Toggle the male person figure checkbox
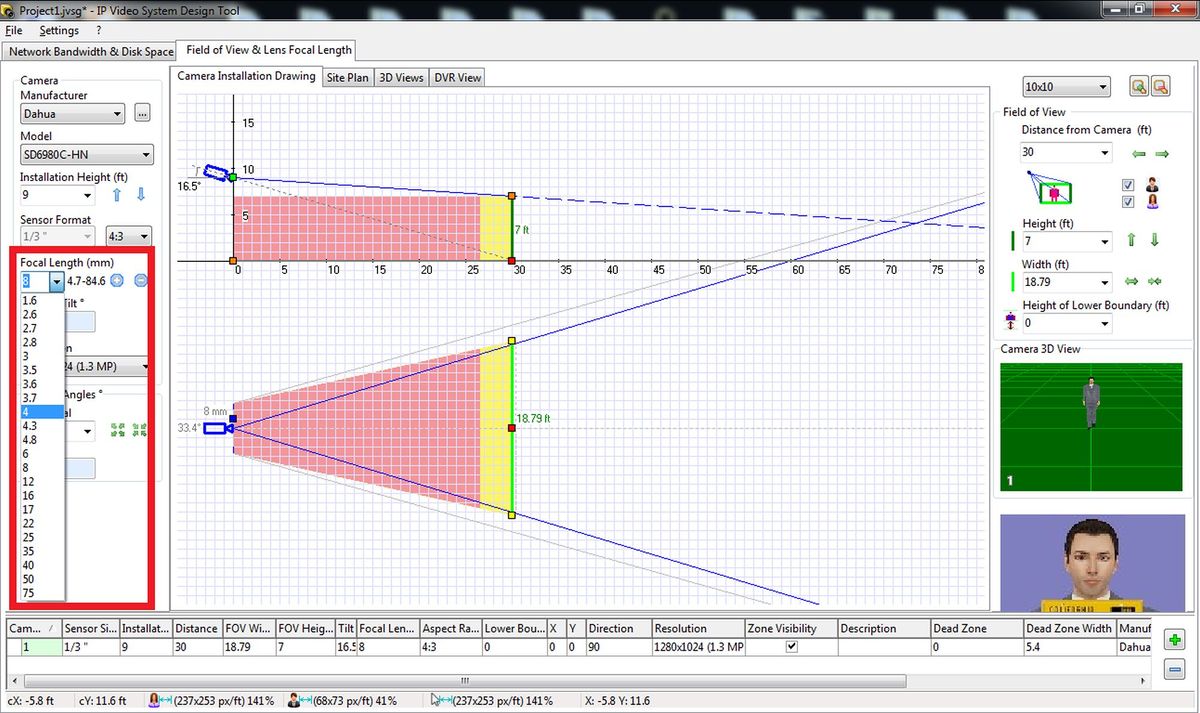Image resolution: width=1200 pixels, height=713 pixels. point(1128,185)
